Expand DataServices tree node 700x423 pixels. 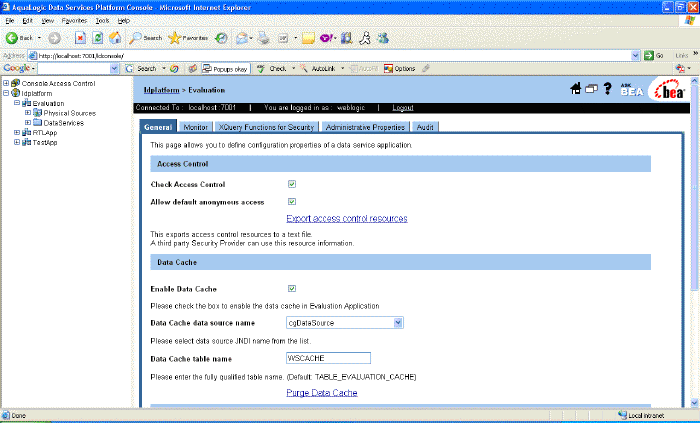[x=28, y=123]
